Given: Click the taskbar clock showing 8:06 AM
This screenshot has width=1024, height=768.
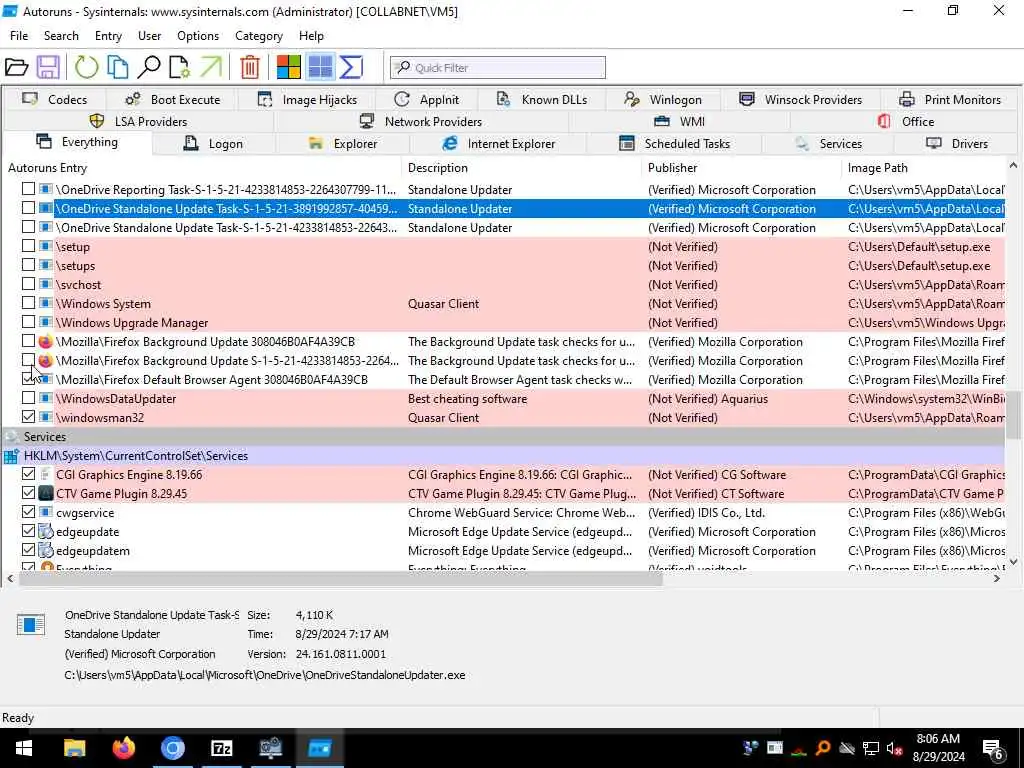Looking at the screenshot, I should click(x=938, y=748).
